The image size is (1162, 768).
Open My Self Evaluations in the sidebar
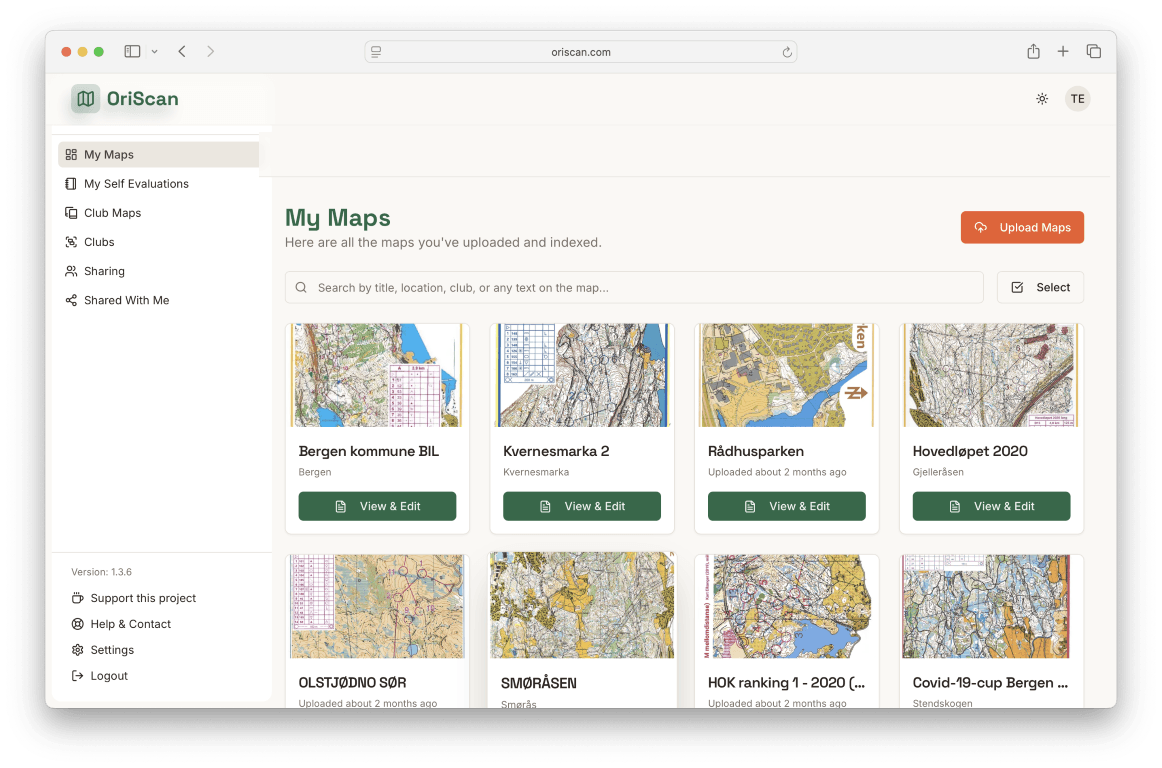(159, 183)
